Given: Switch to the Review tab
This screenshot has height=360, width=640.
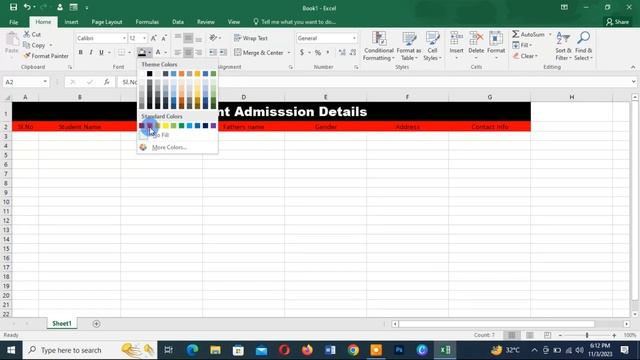Looking at the screenshot, I should click(x=205, y=22).
